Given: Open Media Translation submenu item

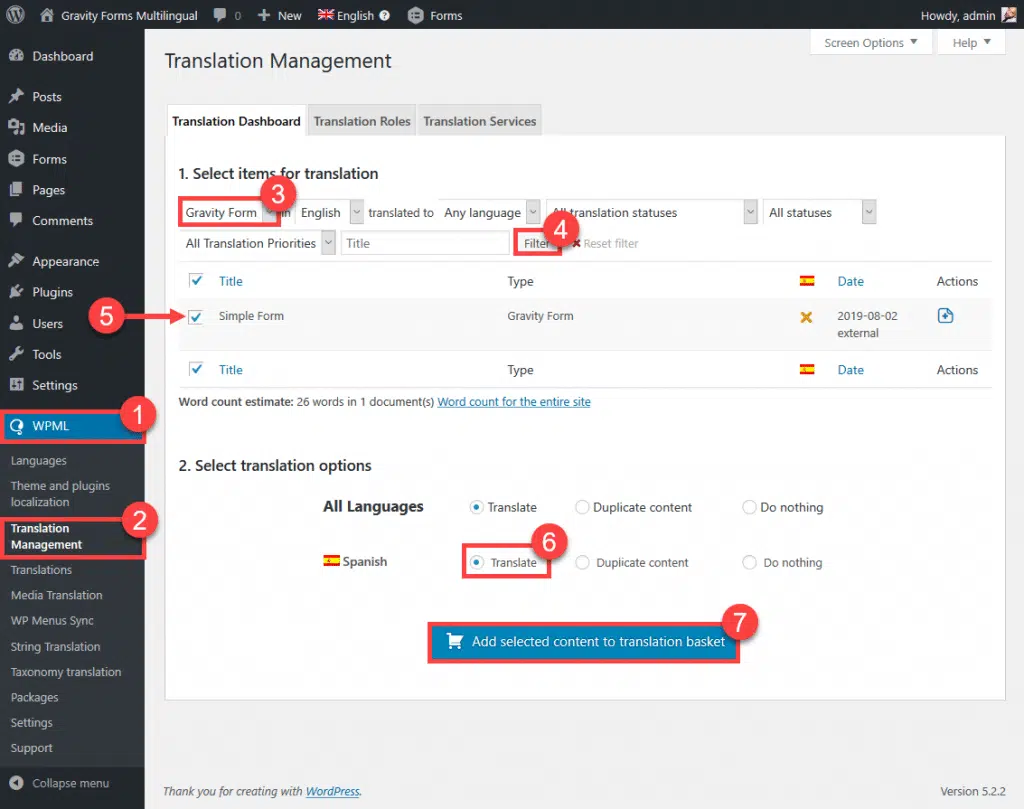Looking at the screenshot, I should 57,595.
